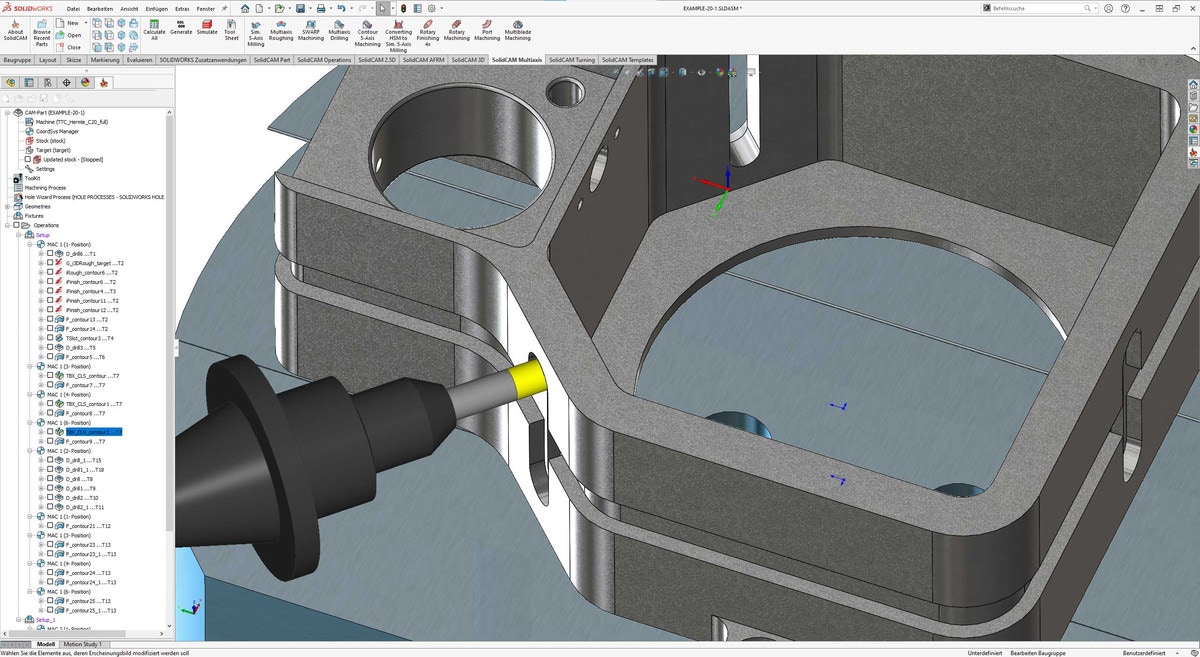This screenshot has width=1200, height=657.
Task: Select Port Machining operation
Action: pos(487,29)
